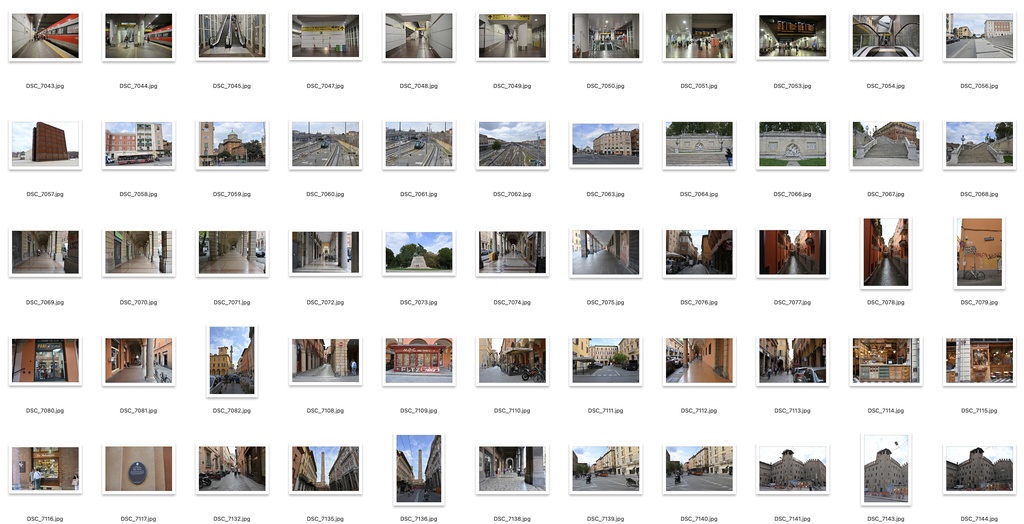The height and width of the screenshot is (524, 1024).
Task: Select the DSC_7144.jpg thumbnail
Action: click(x=979, y=469)
